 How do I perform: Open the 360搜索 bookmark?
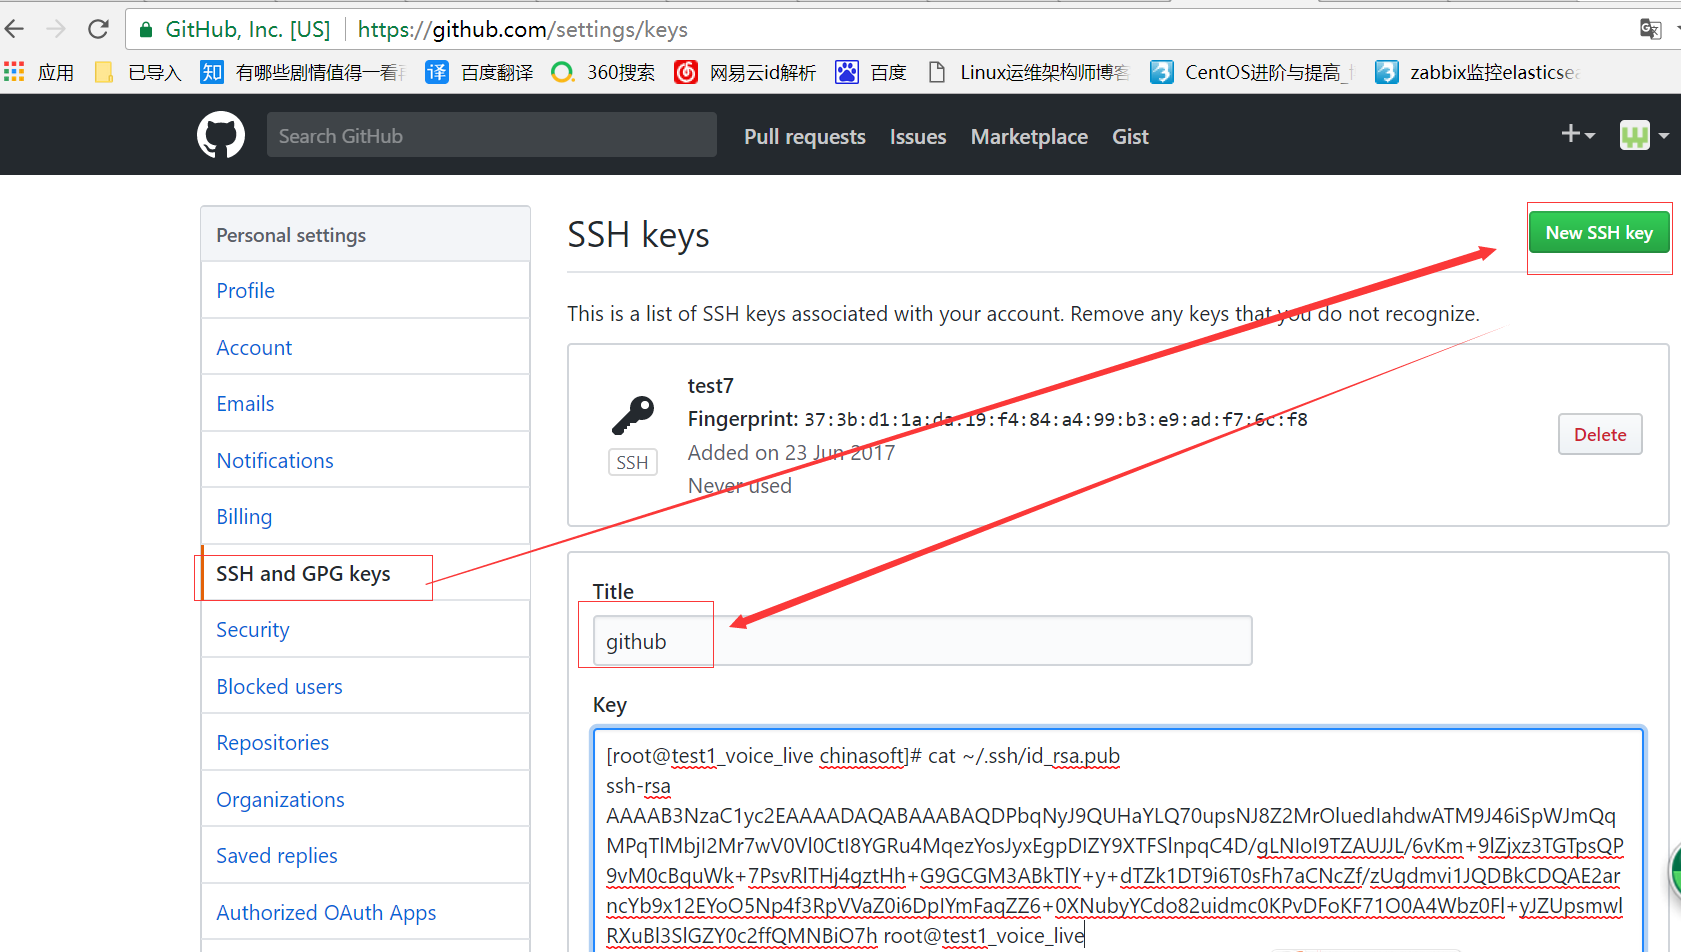[604, 72]
